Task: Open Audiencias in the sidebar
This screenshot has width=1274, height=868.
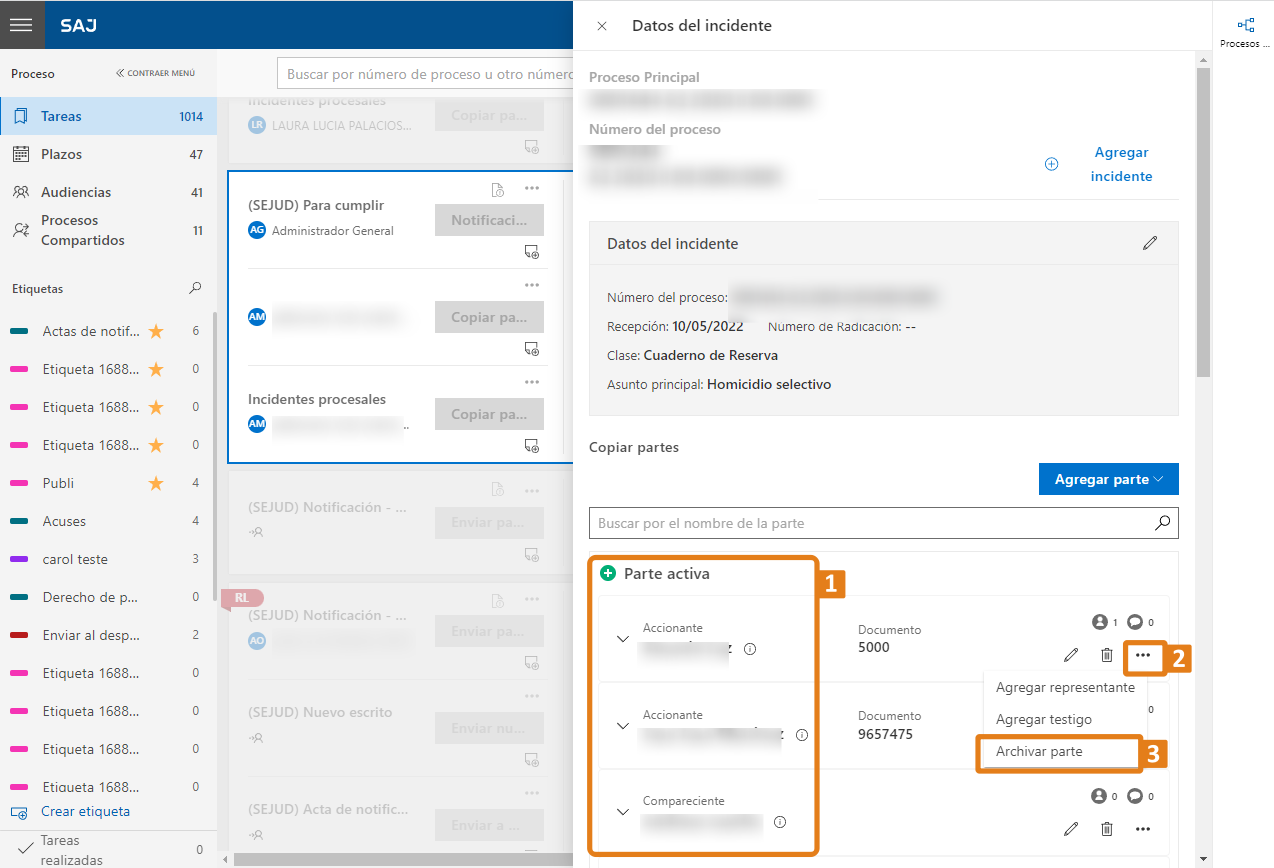Action: click(108, 192)
